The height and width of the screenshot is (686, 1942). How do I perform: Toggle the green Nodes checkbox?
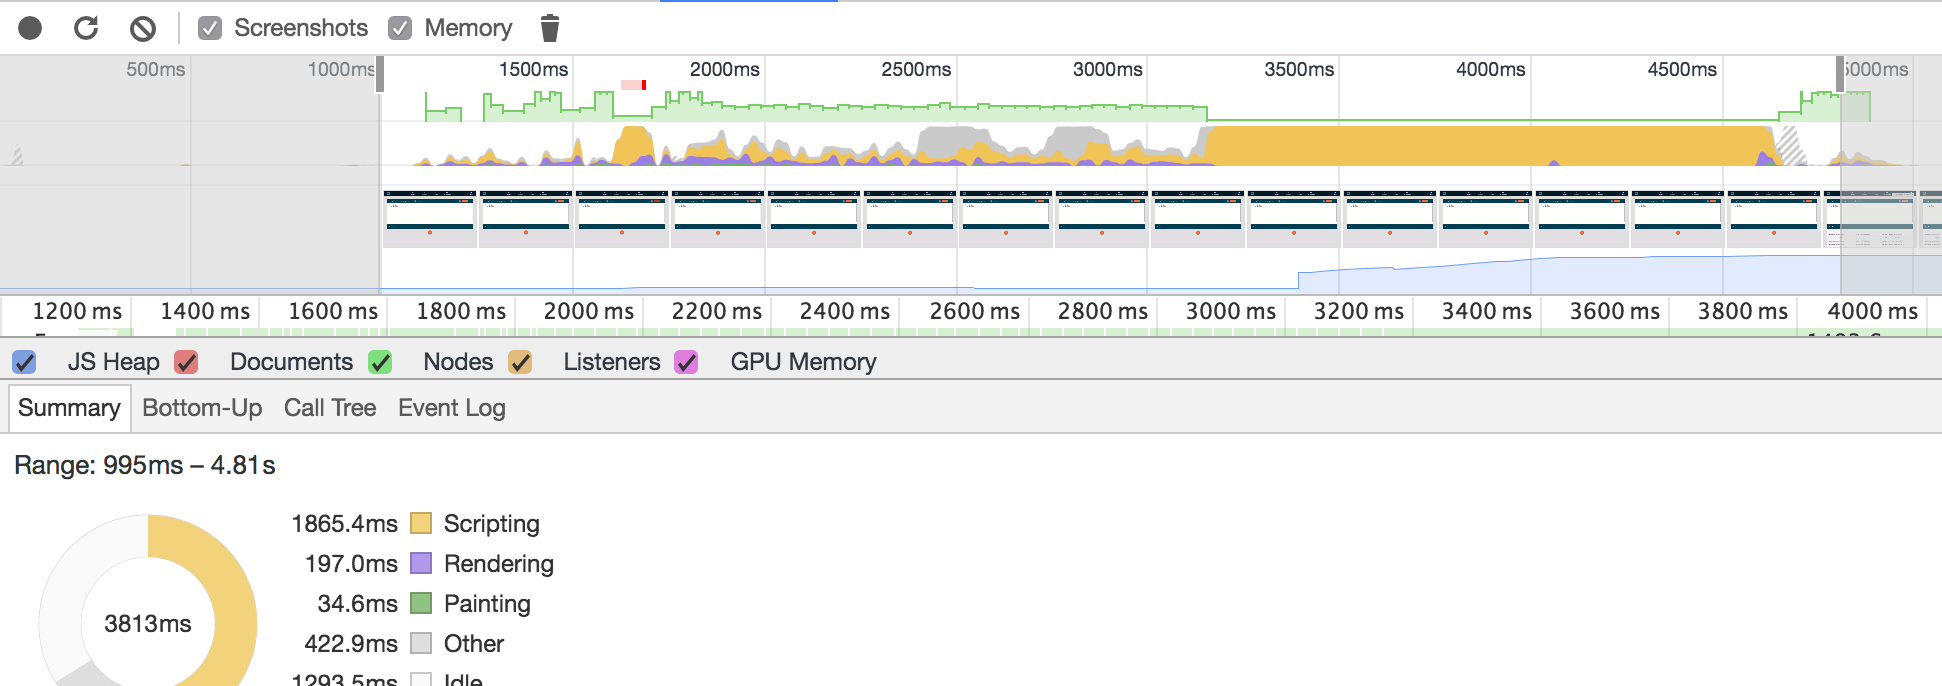[x=380, y=362]
